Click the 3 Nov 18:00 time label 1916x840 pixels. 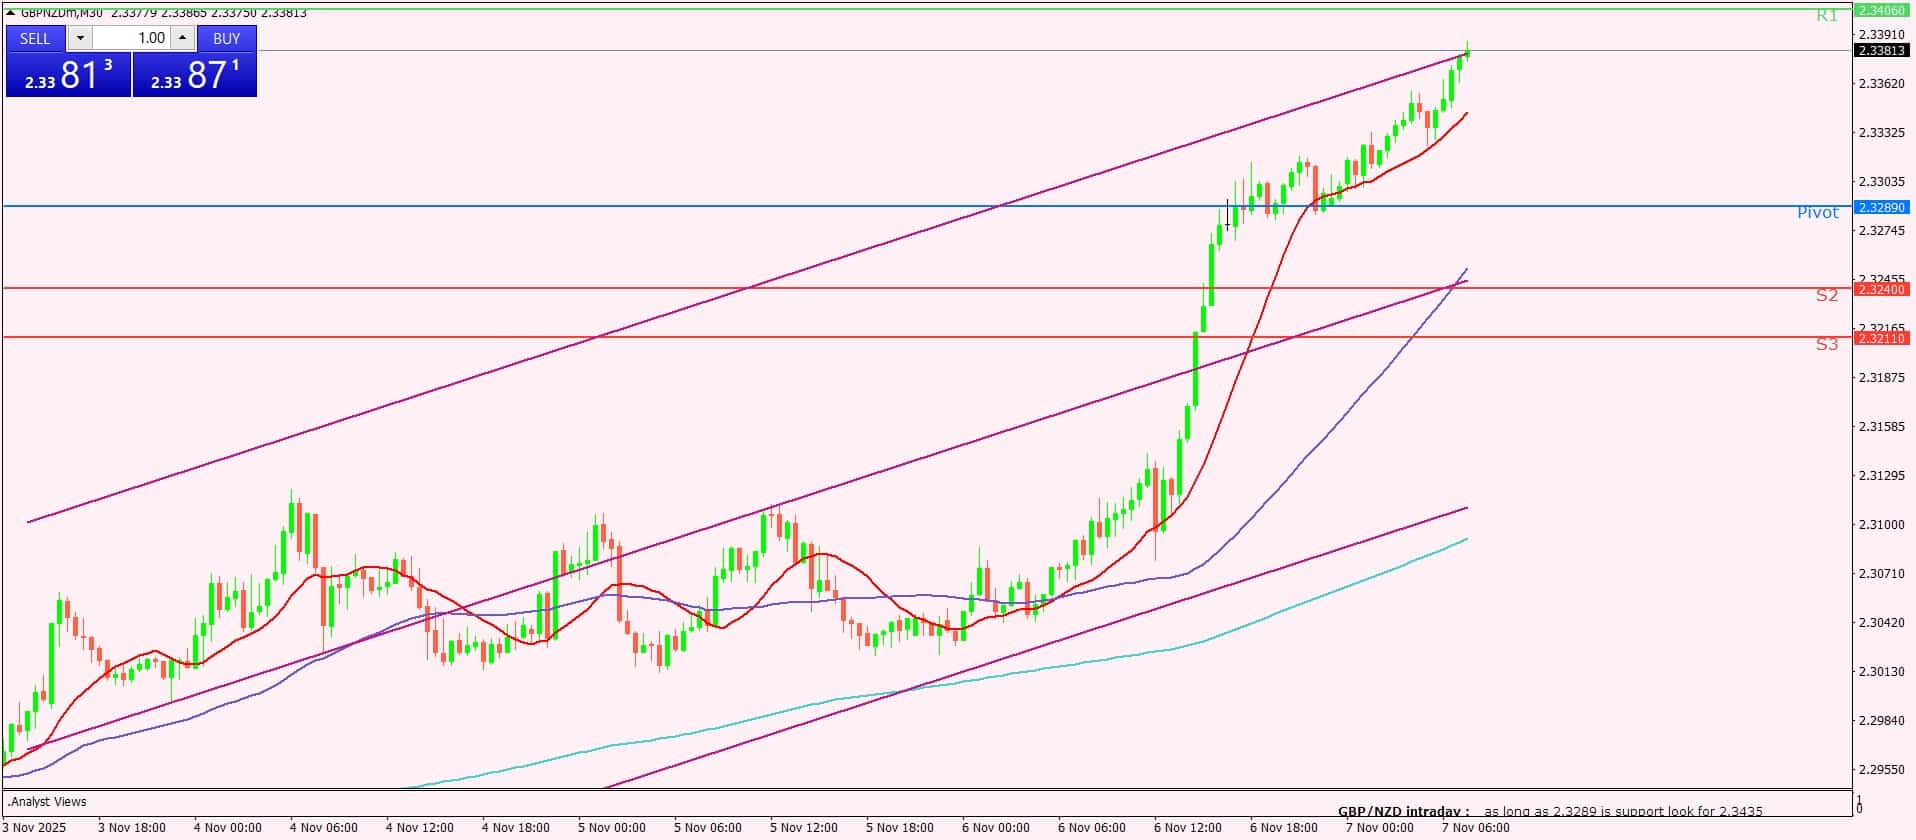click(x=132, y=828)
